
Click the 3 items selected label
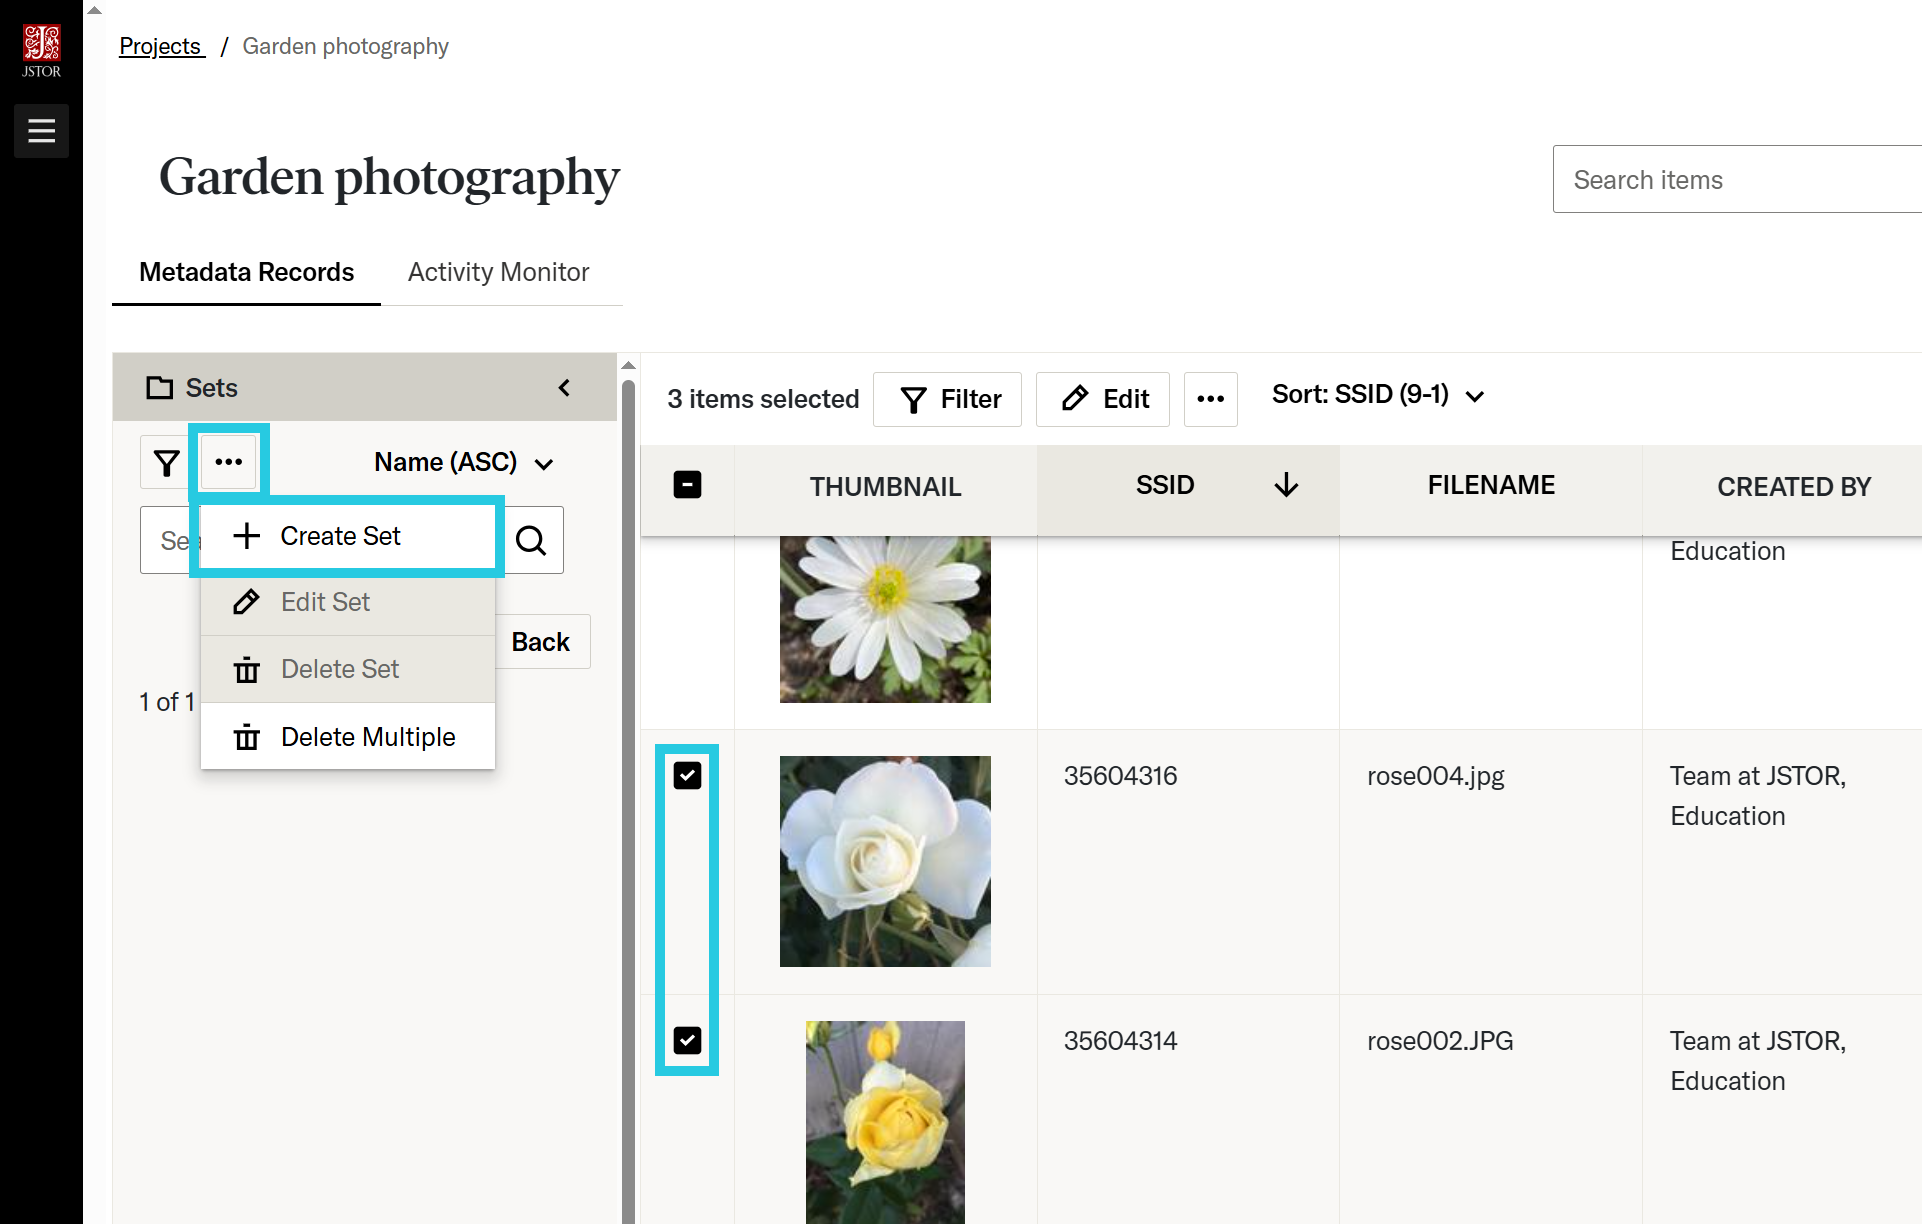[763, 399]
